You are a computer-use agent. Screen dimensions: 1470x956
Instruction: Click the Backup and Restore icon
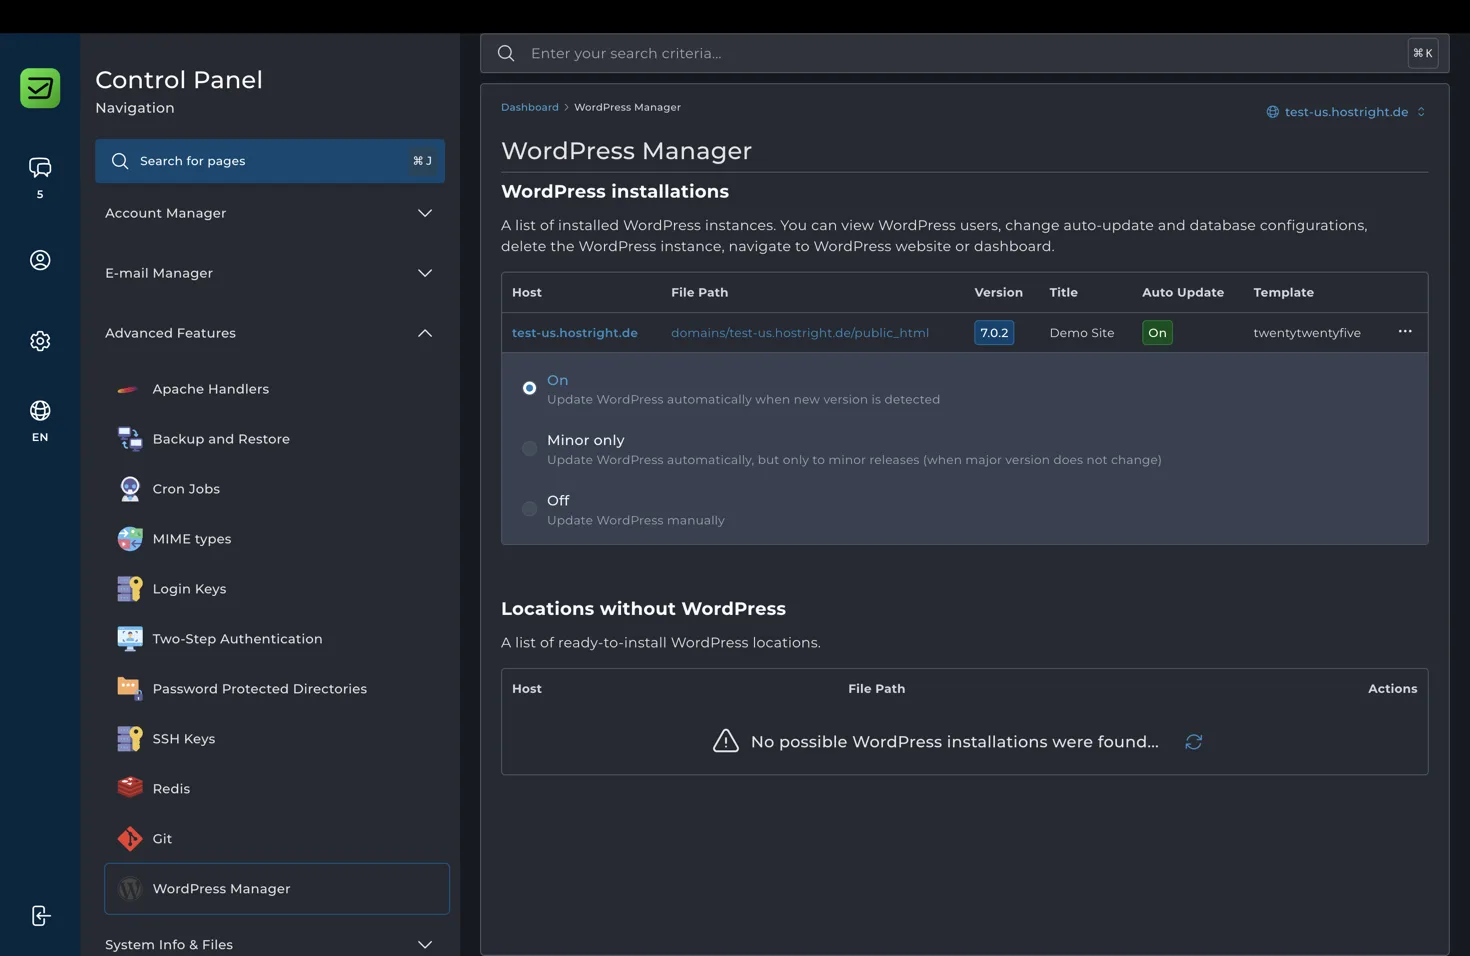tap(129, 439)
